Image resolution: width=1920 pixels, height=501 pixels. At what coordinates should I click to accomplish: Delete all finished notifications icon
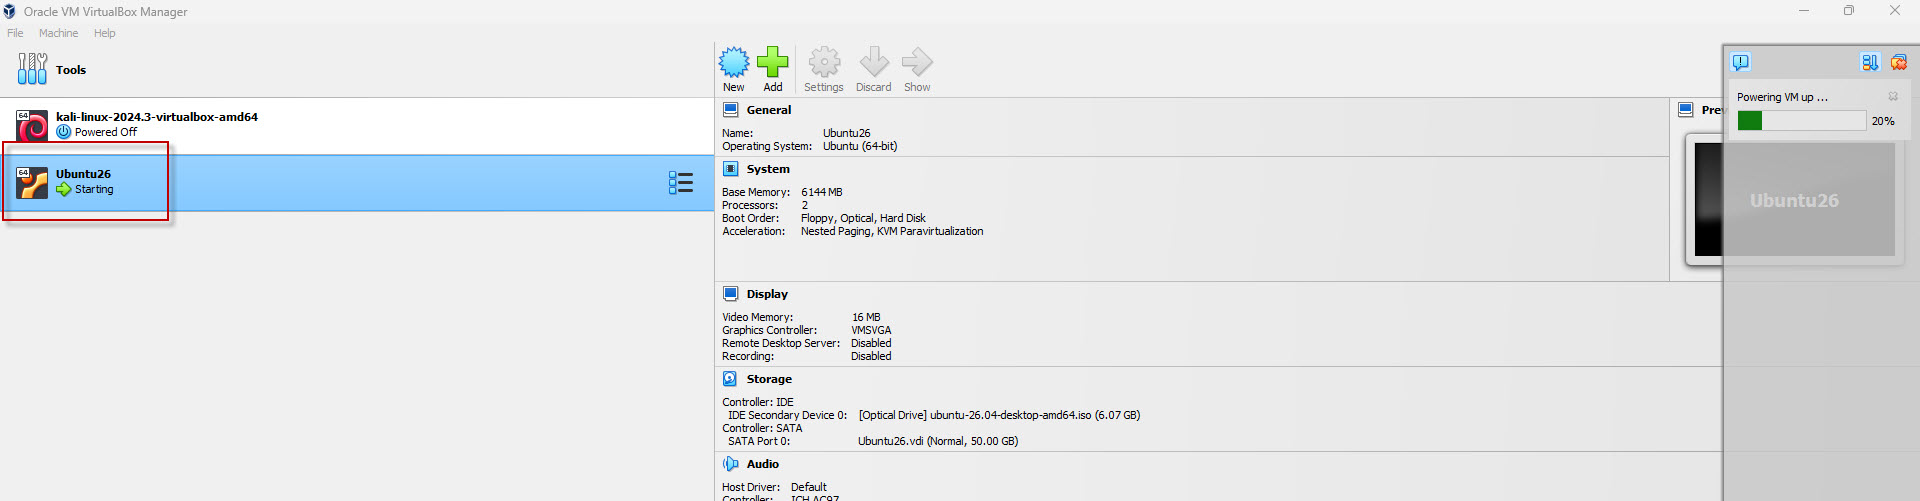tap(1898, 62)
